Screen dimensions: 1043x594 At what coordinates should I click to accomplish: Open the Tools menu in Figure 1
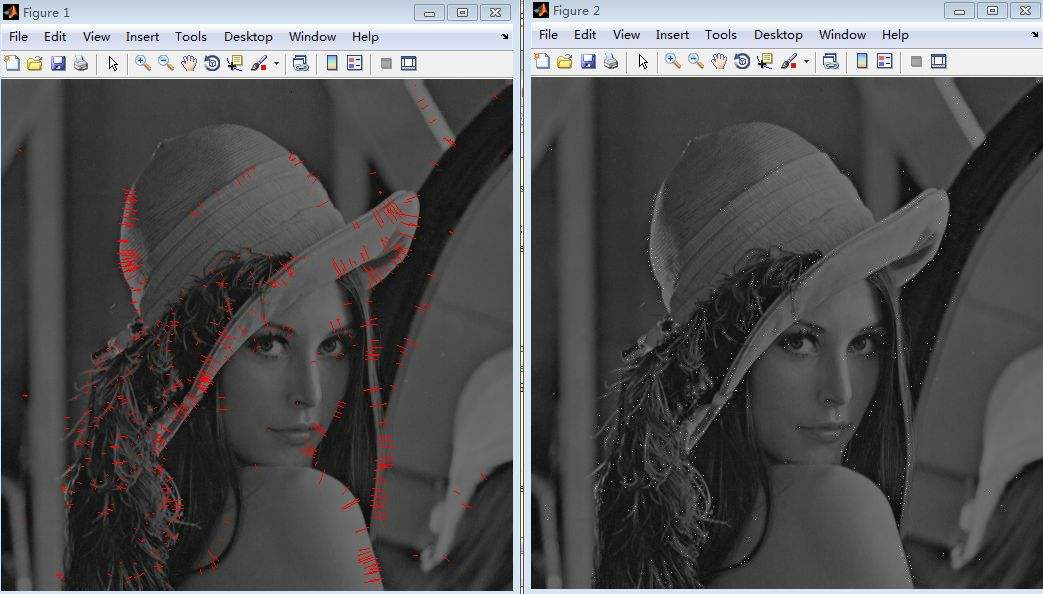(191, 37)
